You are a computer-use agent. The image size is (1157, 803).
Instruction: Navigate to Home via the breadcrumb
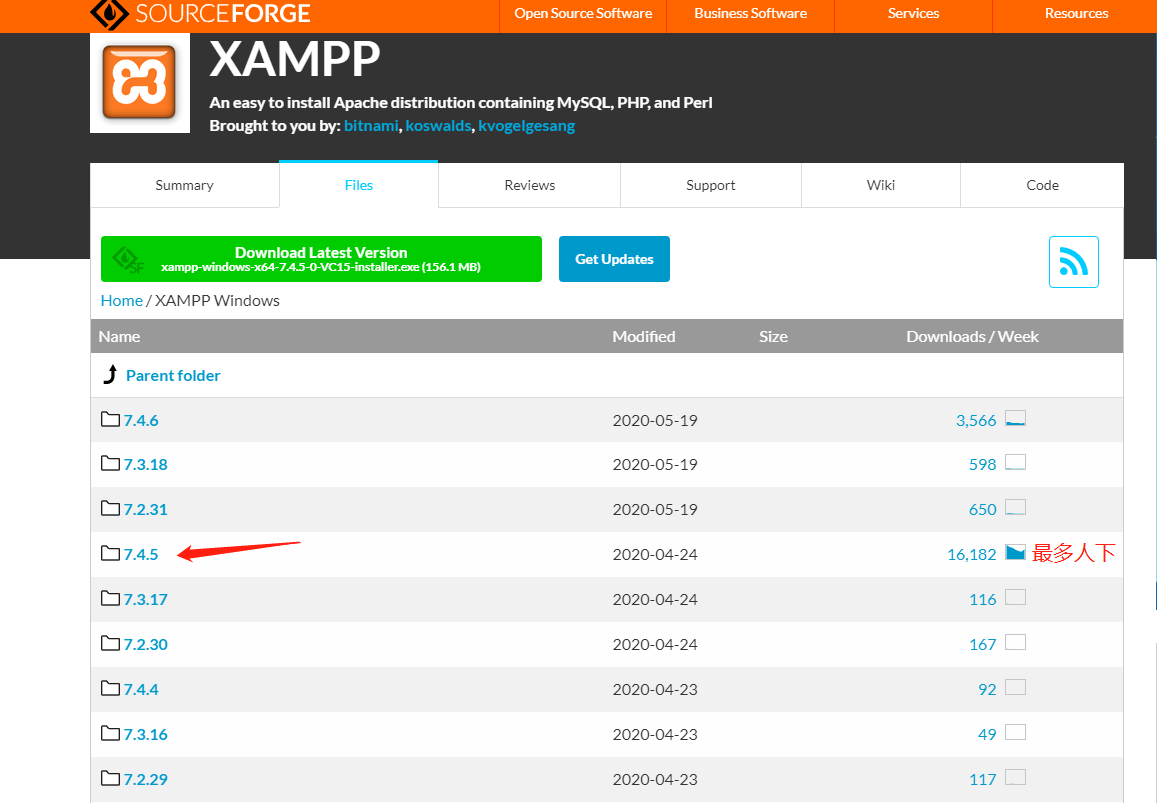click(121, 300)
